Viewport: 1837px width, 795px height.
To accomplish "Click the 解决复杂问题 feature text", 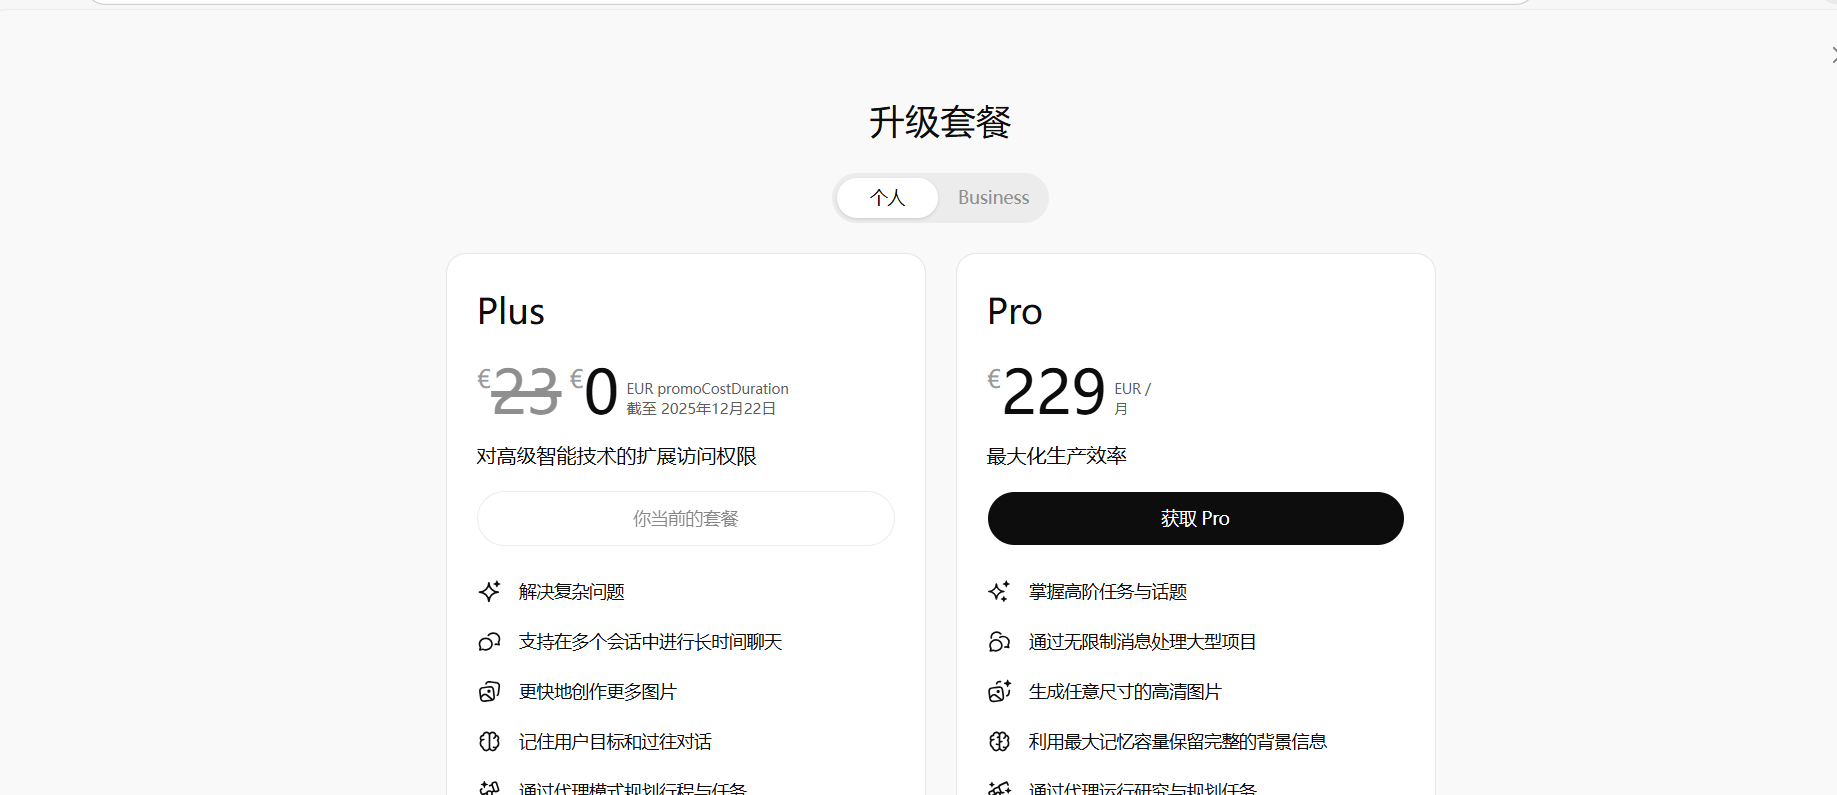I will (x=572, y=592).
